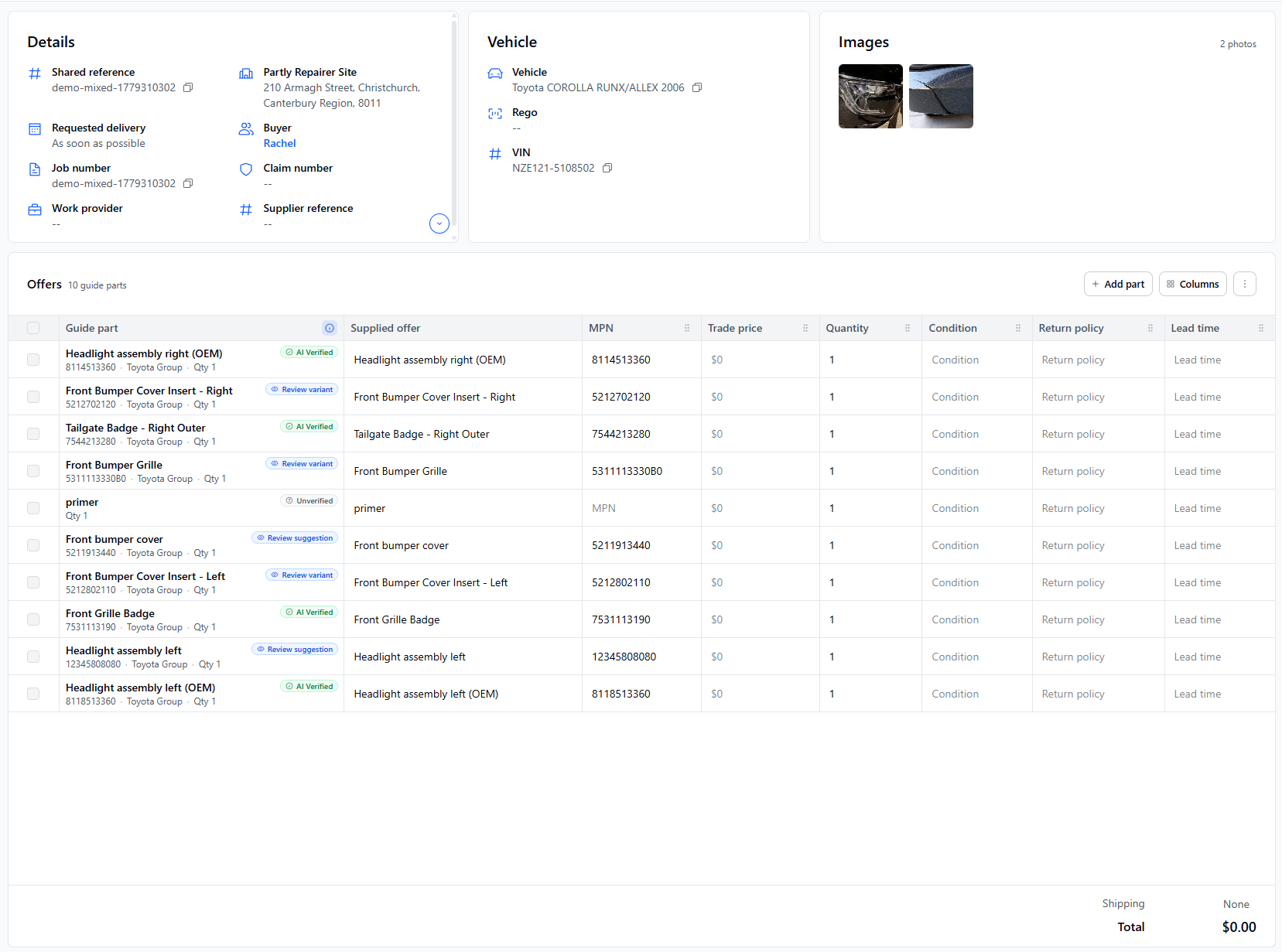Open Lead time dropdown for primer row

tap(1220, 508)
